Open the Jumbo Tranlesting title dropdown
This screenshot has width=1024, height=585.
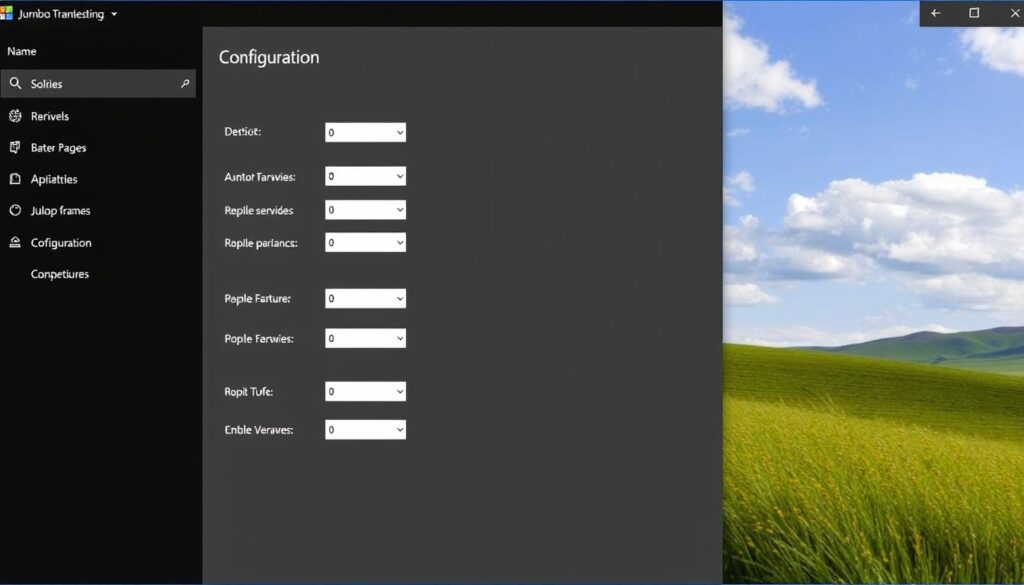pyautogui.click(x=114, y=14)
